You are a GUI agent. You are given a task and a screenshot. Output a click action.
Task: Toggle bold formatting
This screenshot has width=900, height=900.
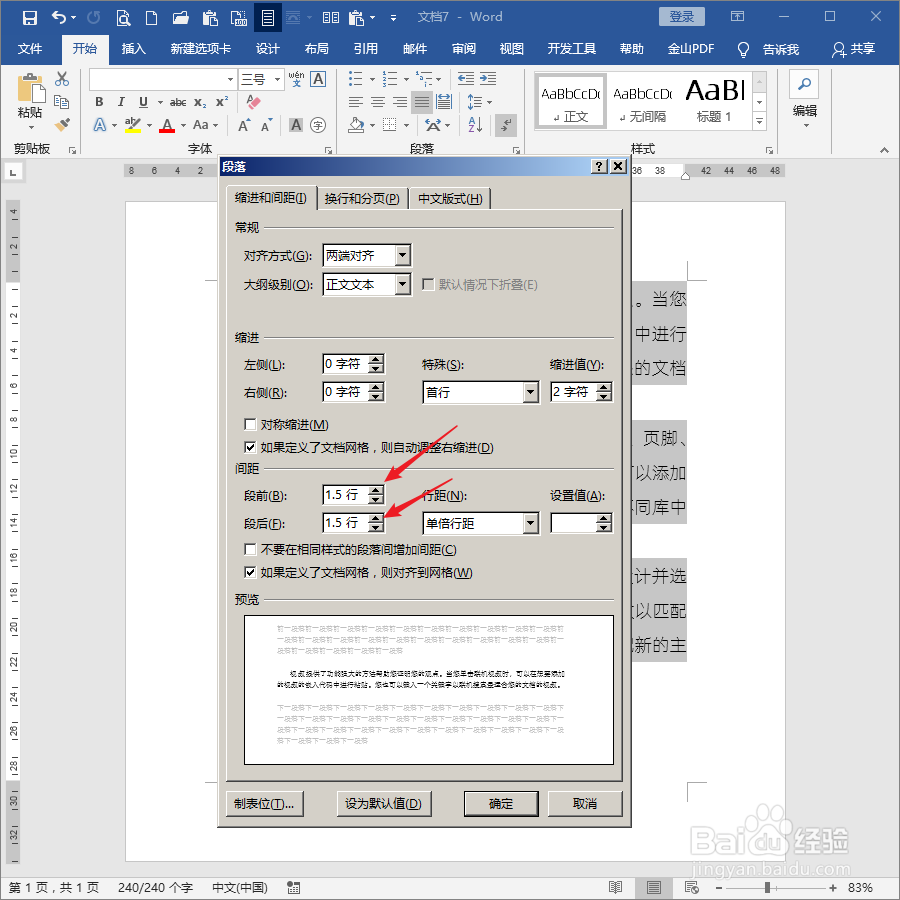pyautogui.click(x=99, y=102)
